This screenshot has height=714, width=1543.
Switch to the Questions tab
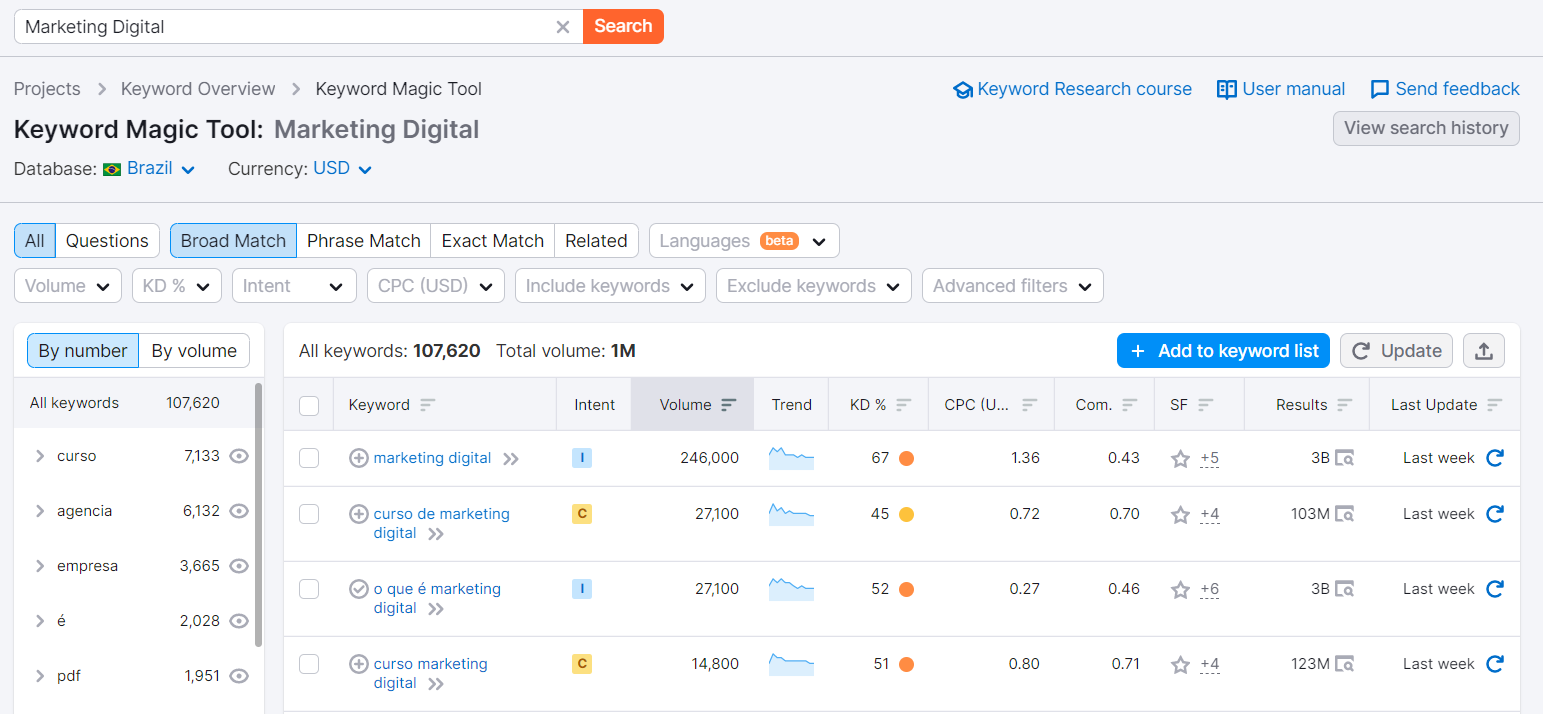(x=106, y=240)
